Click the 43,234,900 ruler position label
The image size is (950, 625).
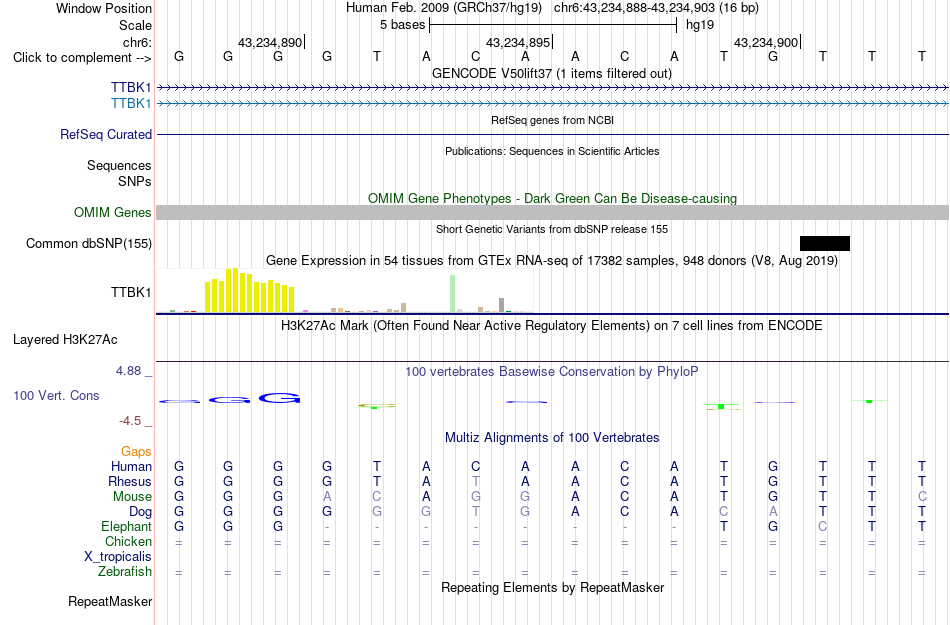pyautogui.click(x=766, y=42)
